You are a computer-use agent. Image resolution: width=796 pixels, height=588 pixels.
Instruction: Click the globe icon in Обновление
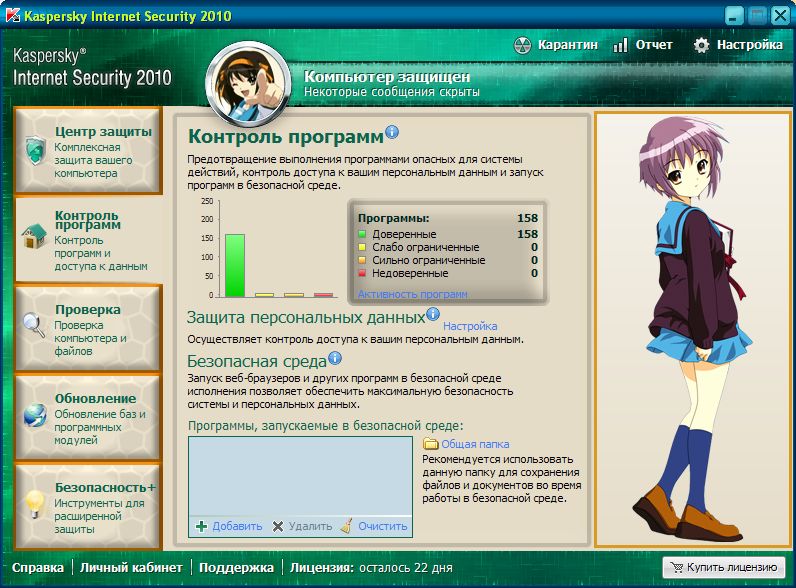(x=35, y=415)
